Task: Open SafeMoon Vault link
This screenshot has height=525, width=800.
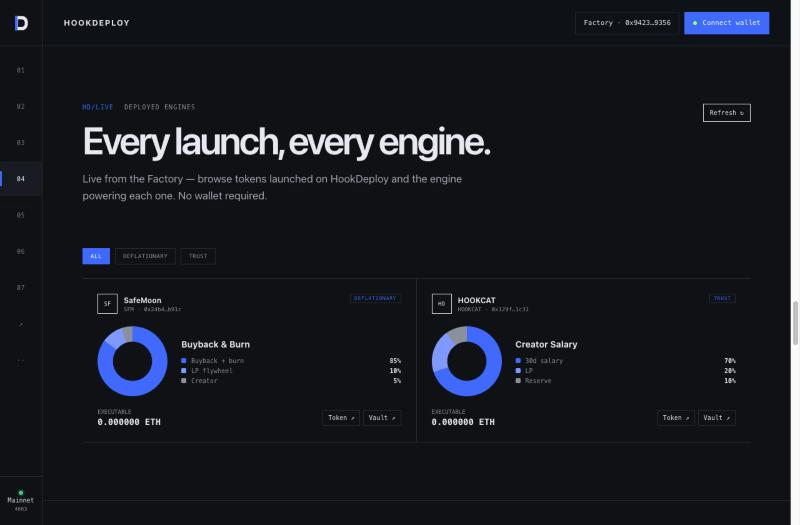Action: (x=382, y=418)
